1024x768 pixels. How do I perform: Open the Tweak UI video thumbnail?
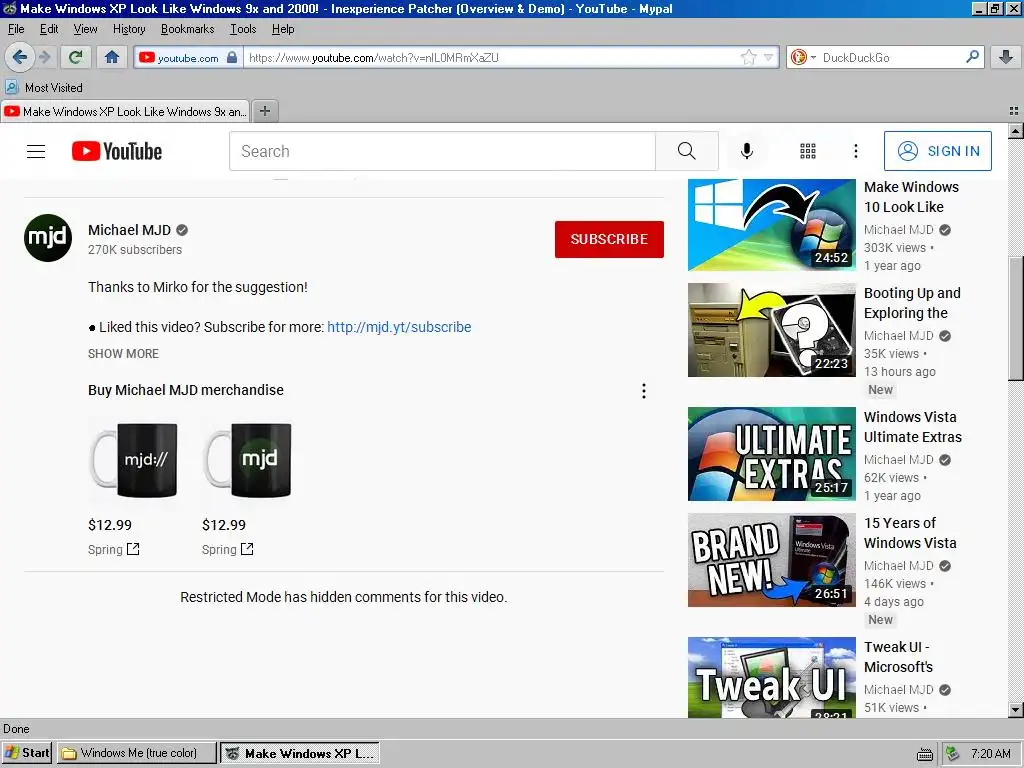tap(772, 677)
